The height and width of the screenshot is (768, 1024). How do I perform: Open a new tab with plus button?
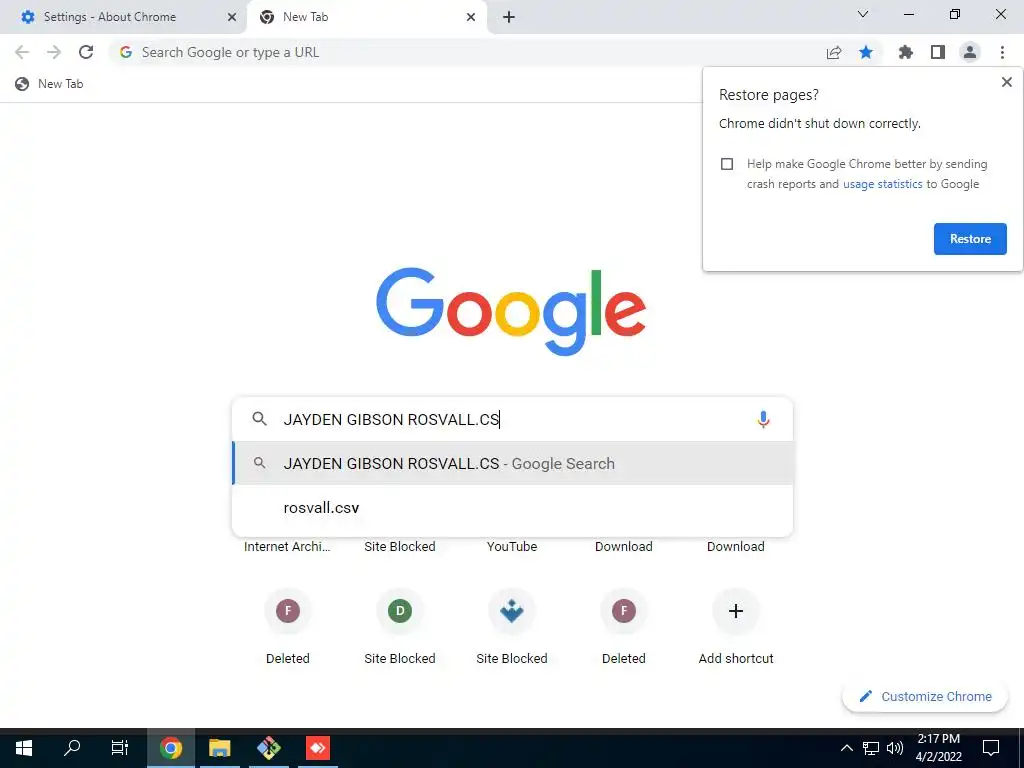click(x=509, y=17)
